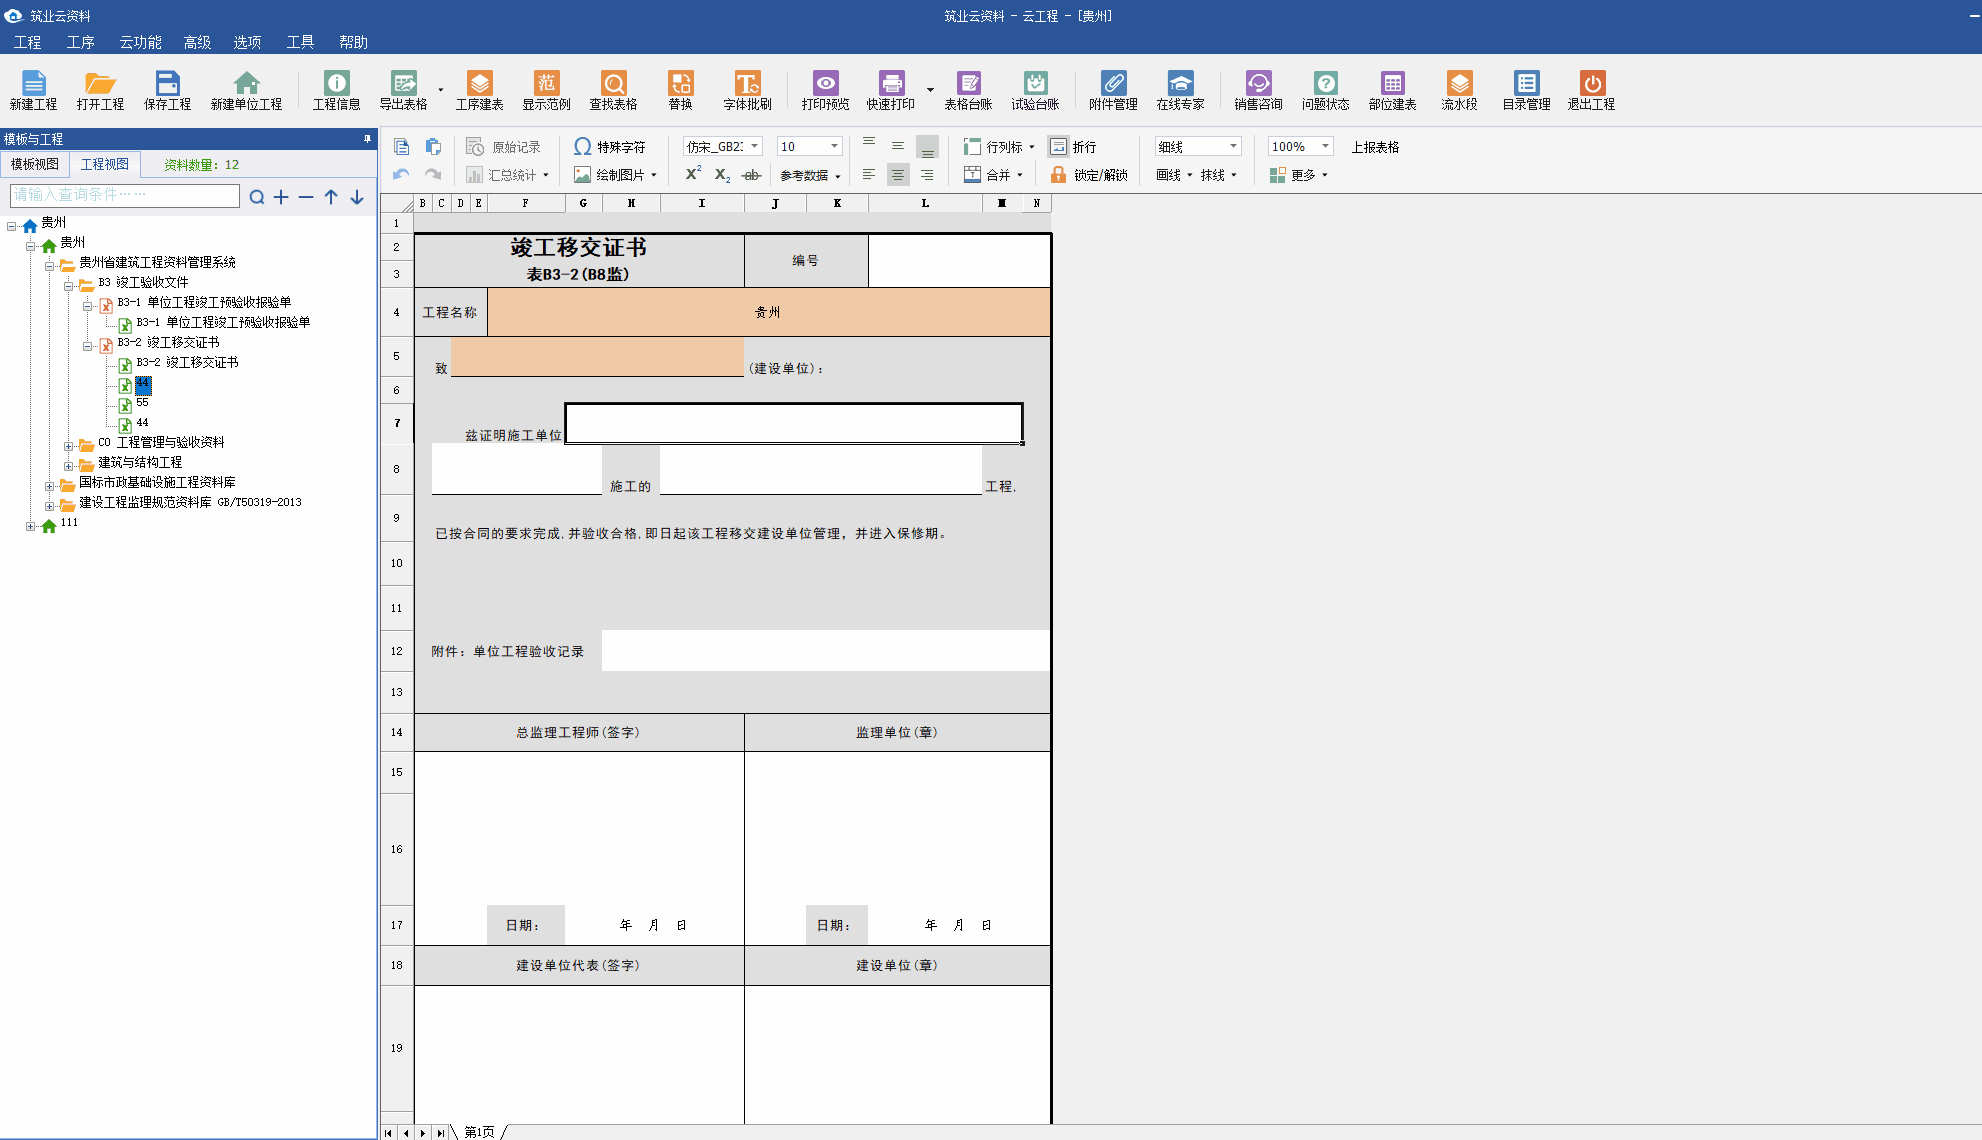Click search magnifier beside query field

[x=257, y=197]
